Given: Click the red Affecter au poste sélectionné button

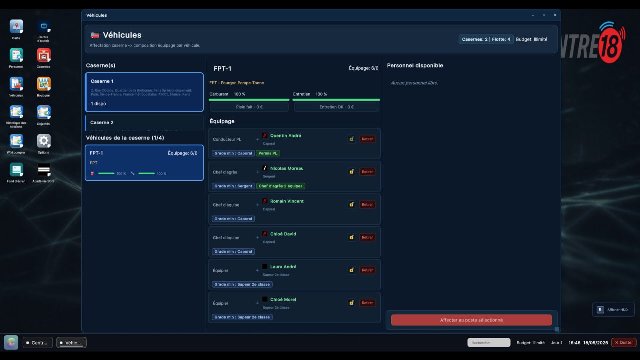Looking at the screenshot, I should (x=471, y=320).
